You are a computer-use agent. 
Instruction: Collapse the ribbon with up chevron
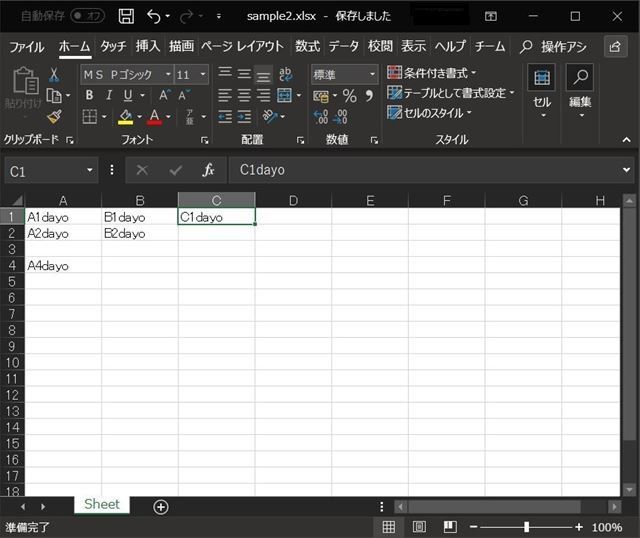point(626,140)
